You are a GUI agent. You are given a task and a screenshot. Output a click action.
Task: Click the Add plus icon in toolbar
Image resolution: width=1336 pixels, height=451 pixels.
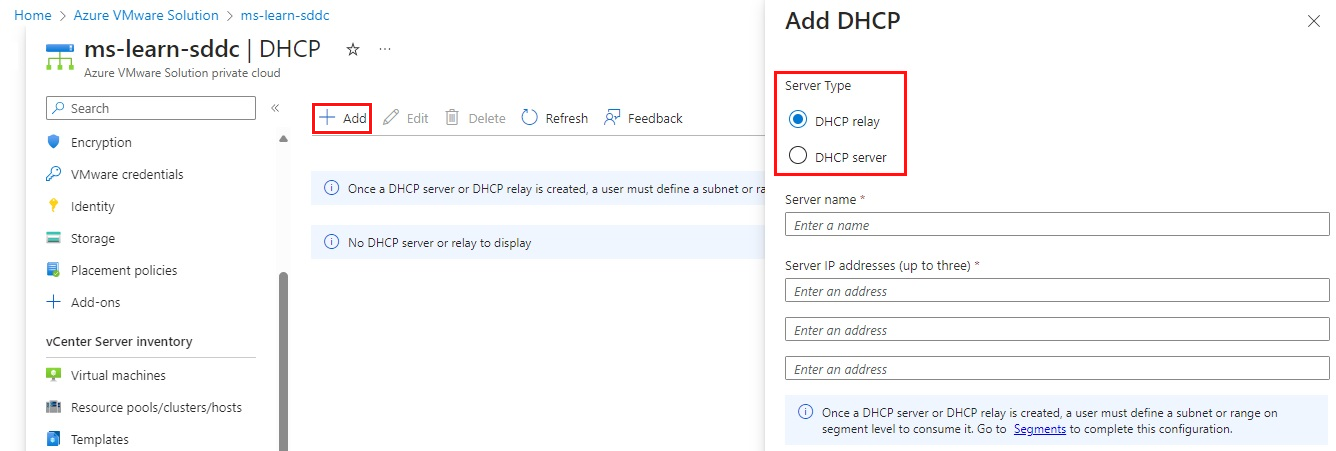click(x=327, y=118)
